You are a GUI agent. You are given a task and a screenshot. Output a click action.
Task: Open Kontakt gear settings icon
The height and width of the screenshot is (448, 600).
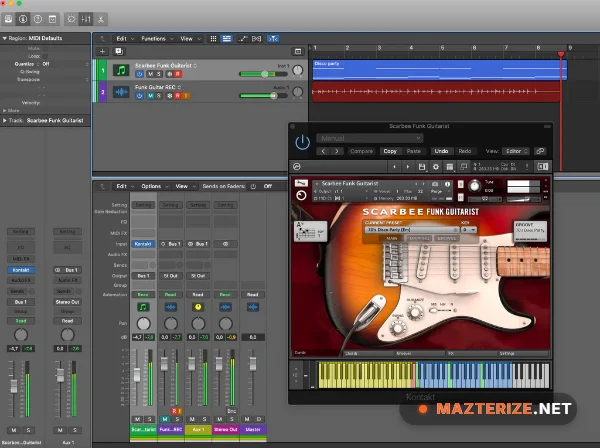pos(435,167)
